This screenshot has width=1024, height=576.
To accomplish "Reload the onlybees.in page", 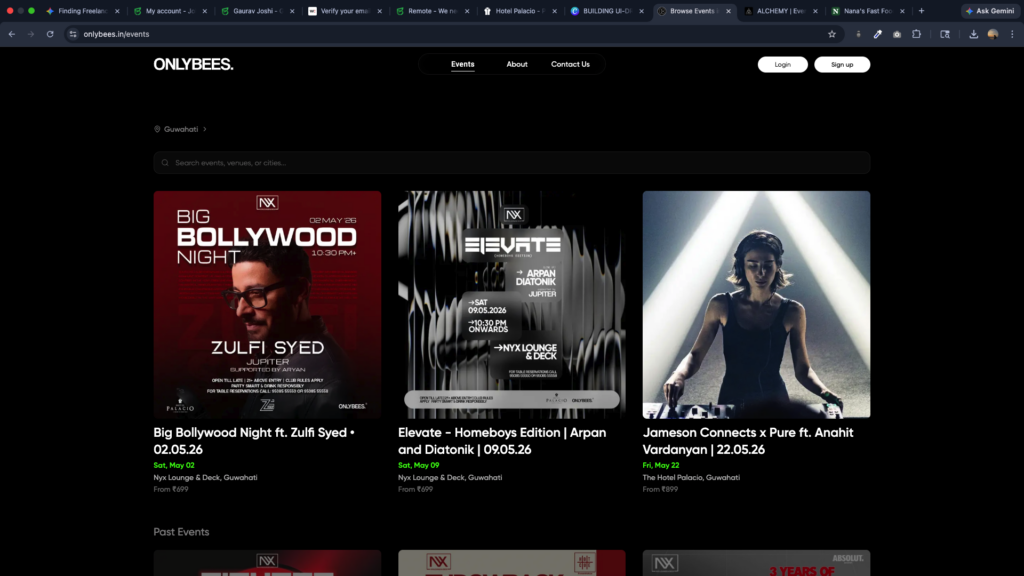I will pyautogui.click(x=50, y=34).
